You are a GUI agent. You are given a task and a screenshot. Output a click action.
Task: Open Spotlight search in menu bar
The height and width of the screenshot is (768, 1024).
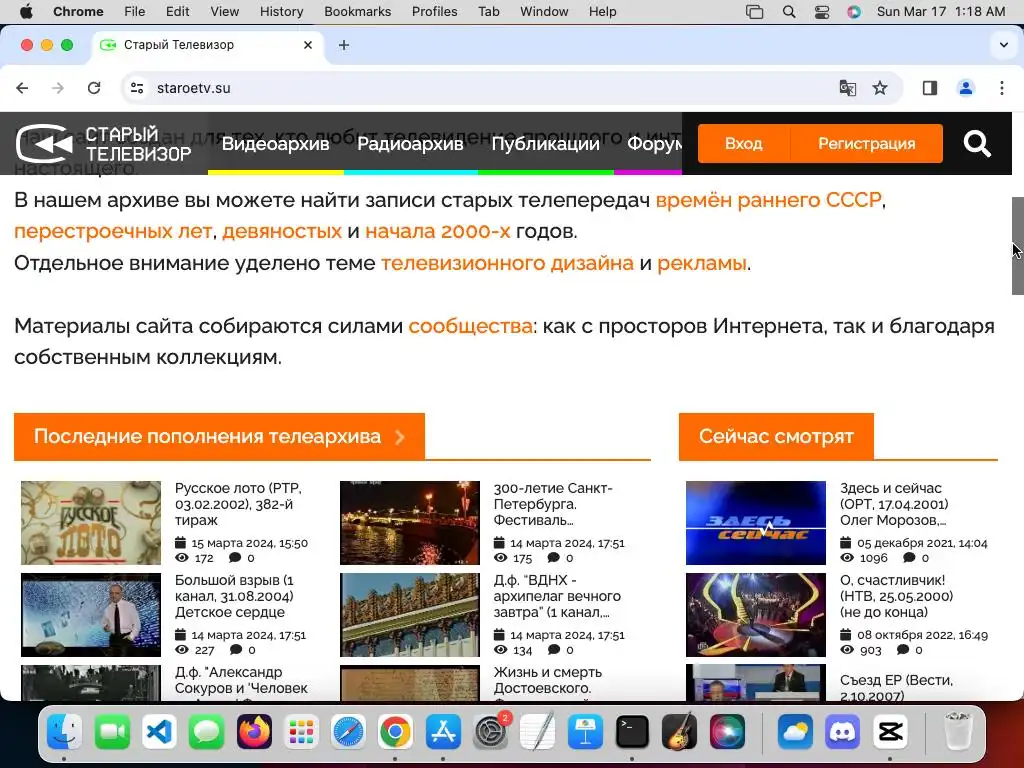coord(789,11)
